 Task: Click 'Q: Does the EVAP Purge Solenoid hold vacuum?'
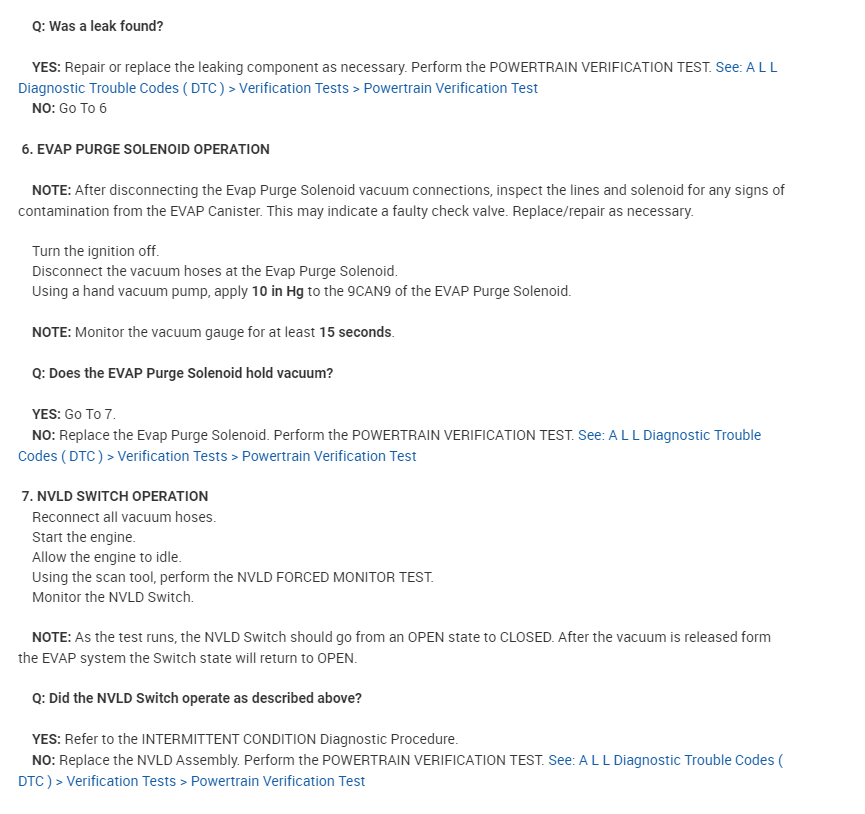coord(182,373)
